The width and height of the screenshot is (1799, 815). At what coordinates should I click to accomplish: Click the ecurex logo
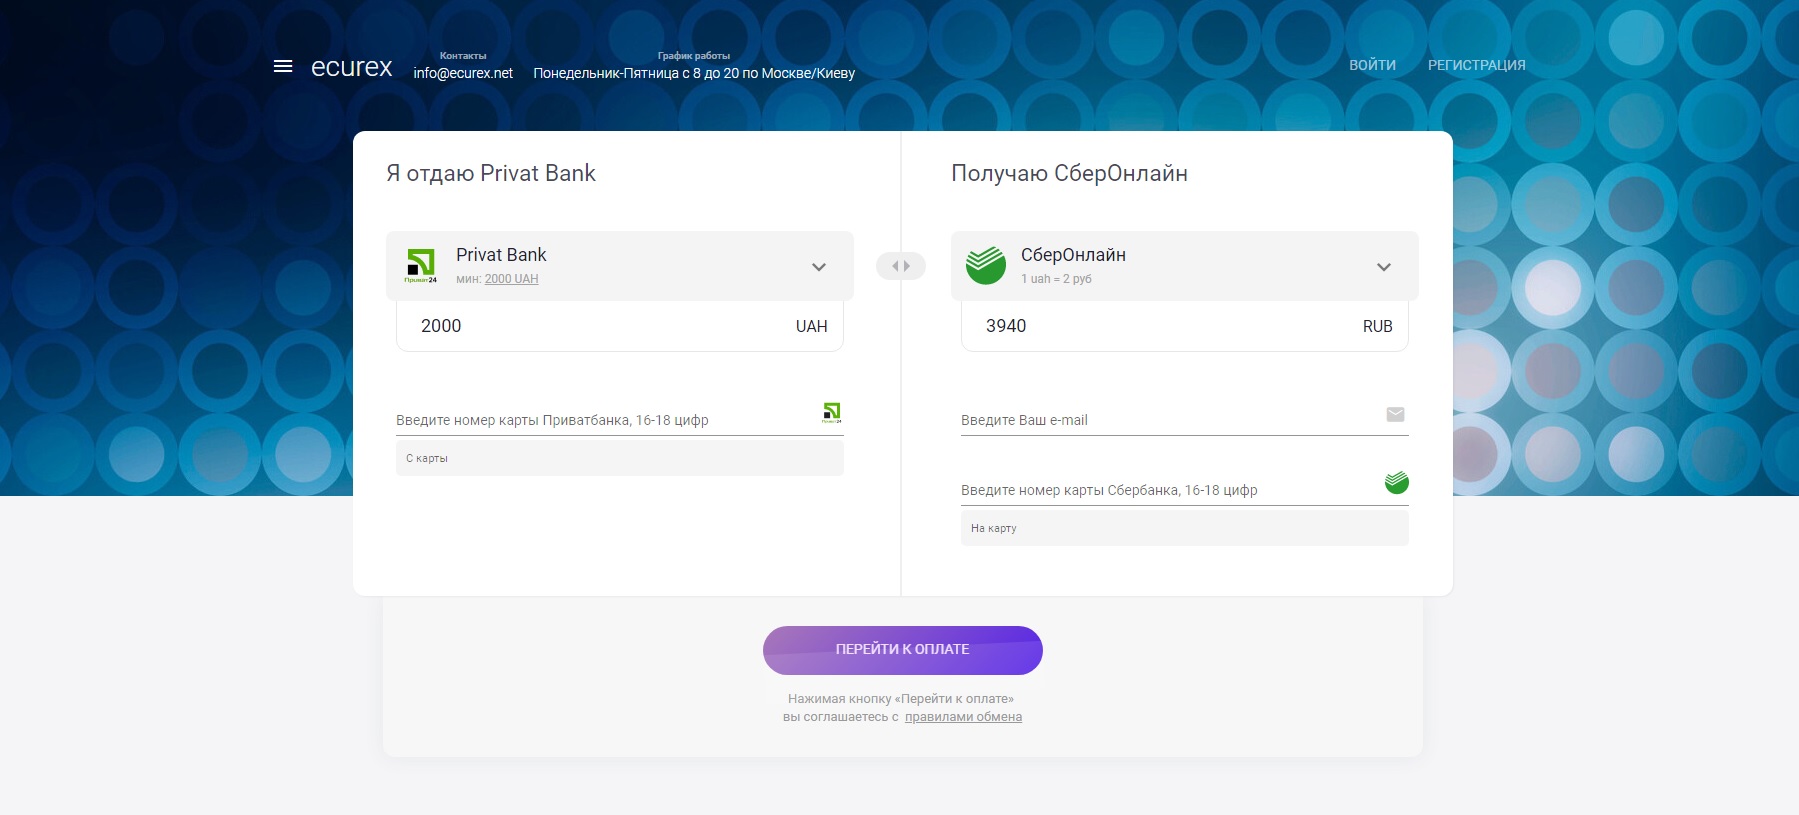351,67
